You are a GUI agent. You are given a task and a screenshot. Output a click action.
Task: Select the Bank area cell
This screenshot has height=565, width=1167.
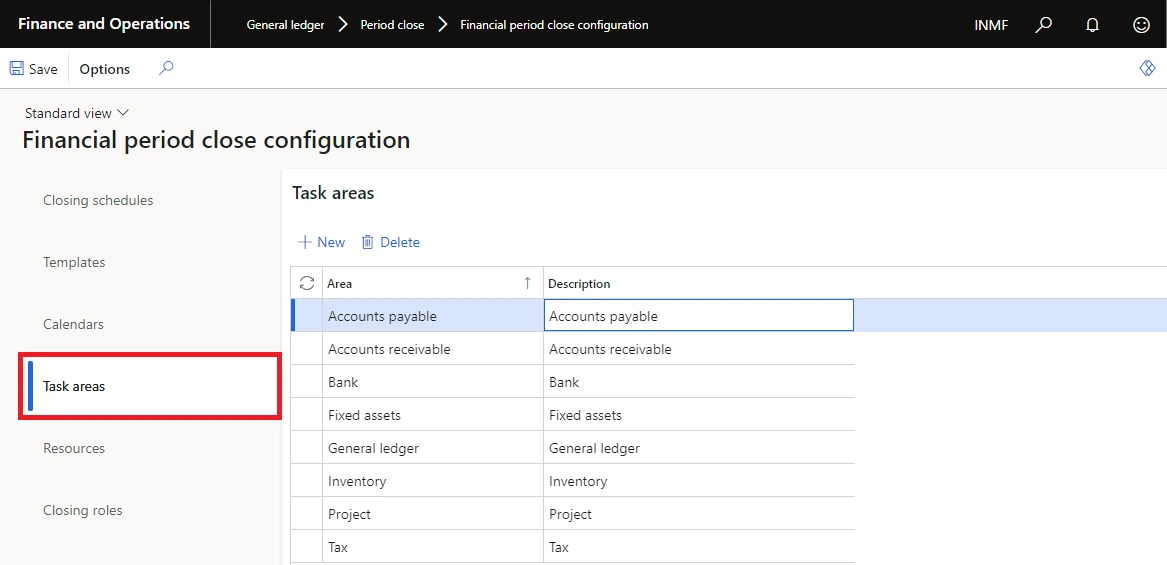(x=433, y=382)
